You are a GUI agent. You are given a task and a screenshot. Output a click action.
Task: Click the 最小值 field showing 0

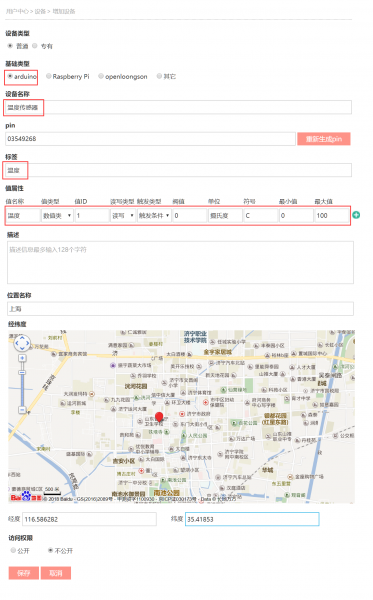[296, 215]
